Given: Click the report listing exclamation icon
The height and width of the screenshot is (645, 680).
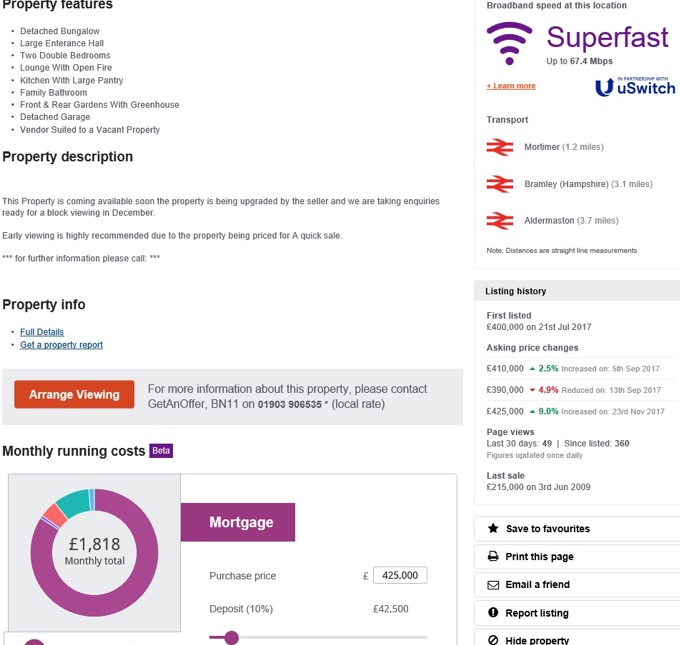Looking at the screenshot, I should click(493, 612).
